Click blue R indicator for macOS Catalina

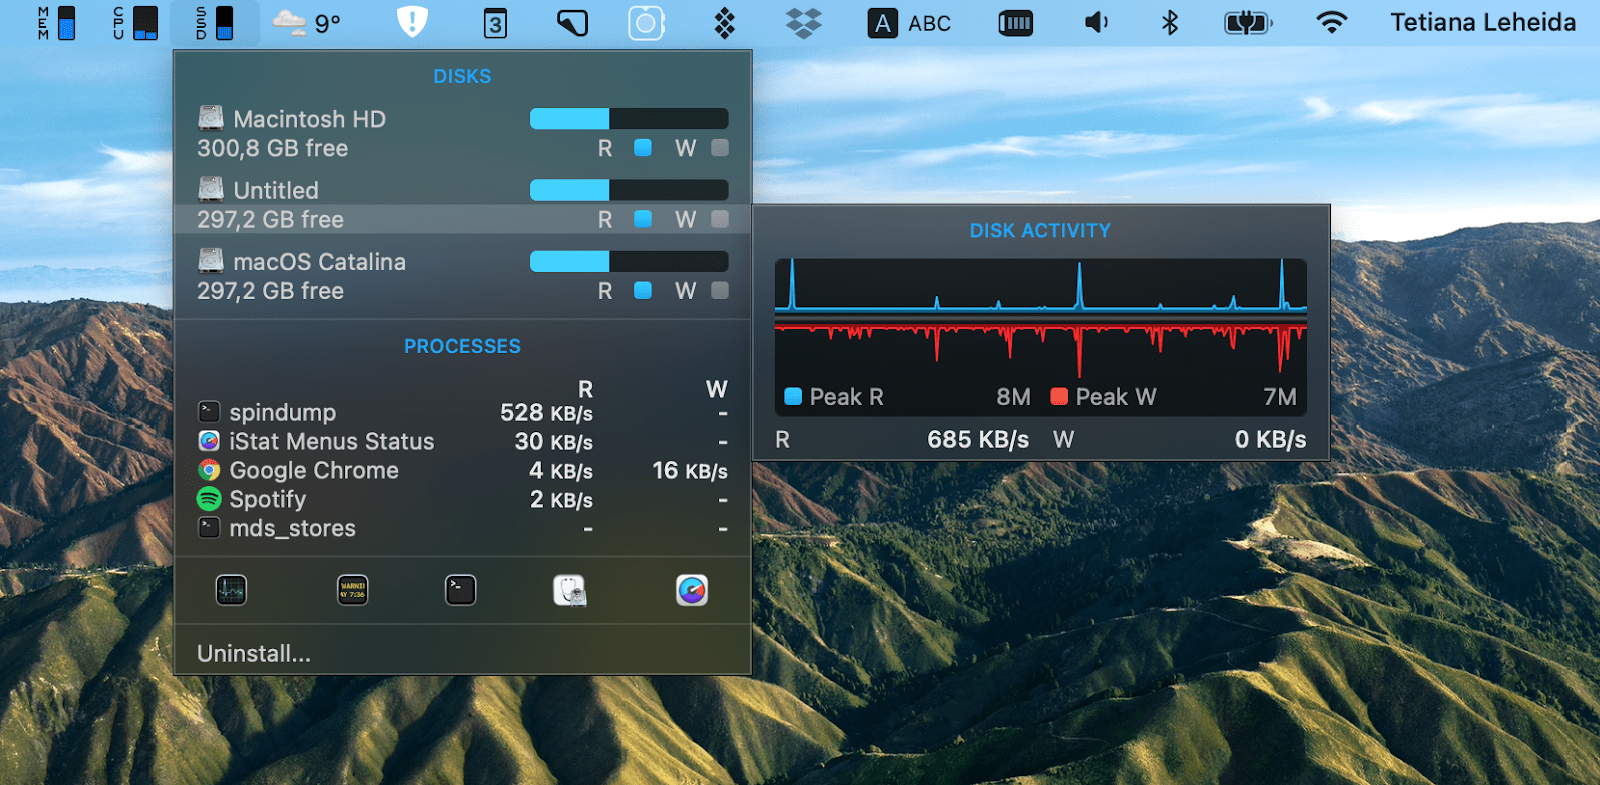643,290
